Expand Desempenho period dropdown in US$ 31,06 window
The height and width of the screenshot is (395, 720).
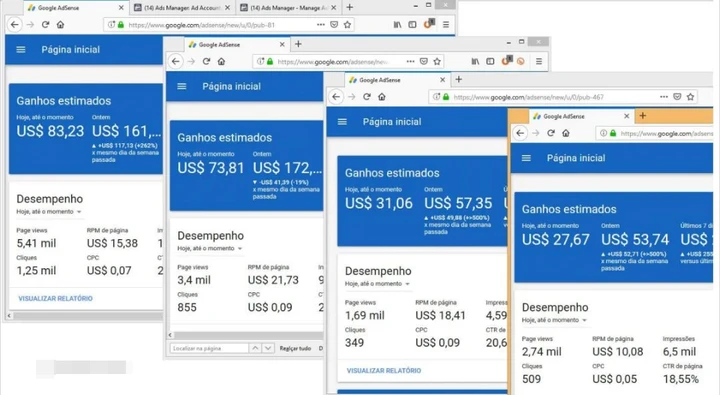(377, 284)
